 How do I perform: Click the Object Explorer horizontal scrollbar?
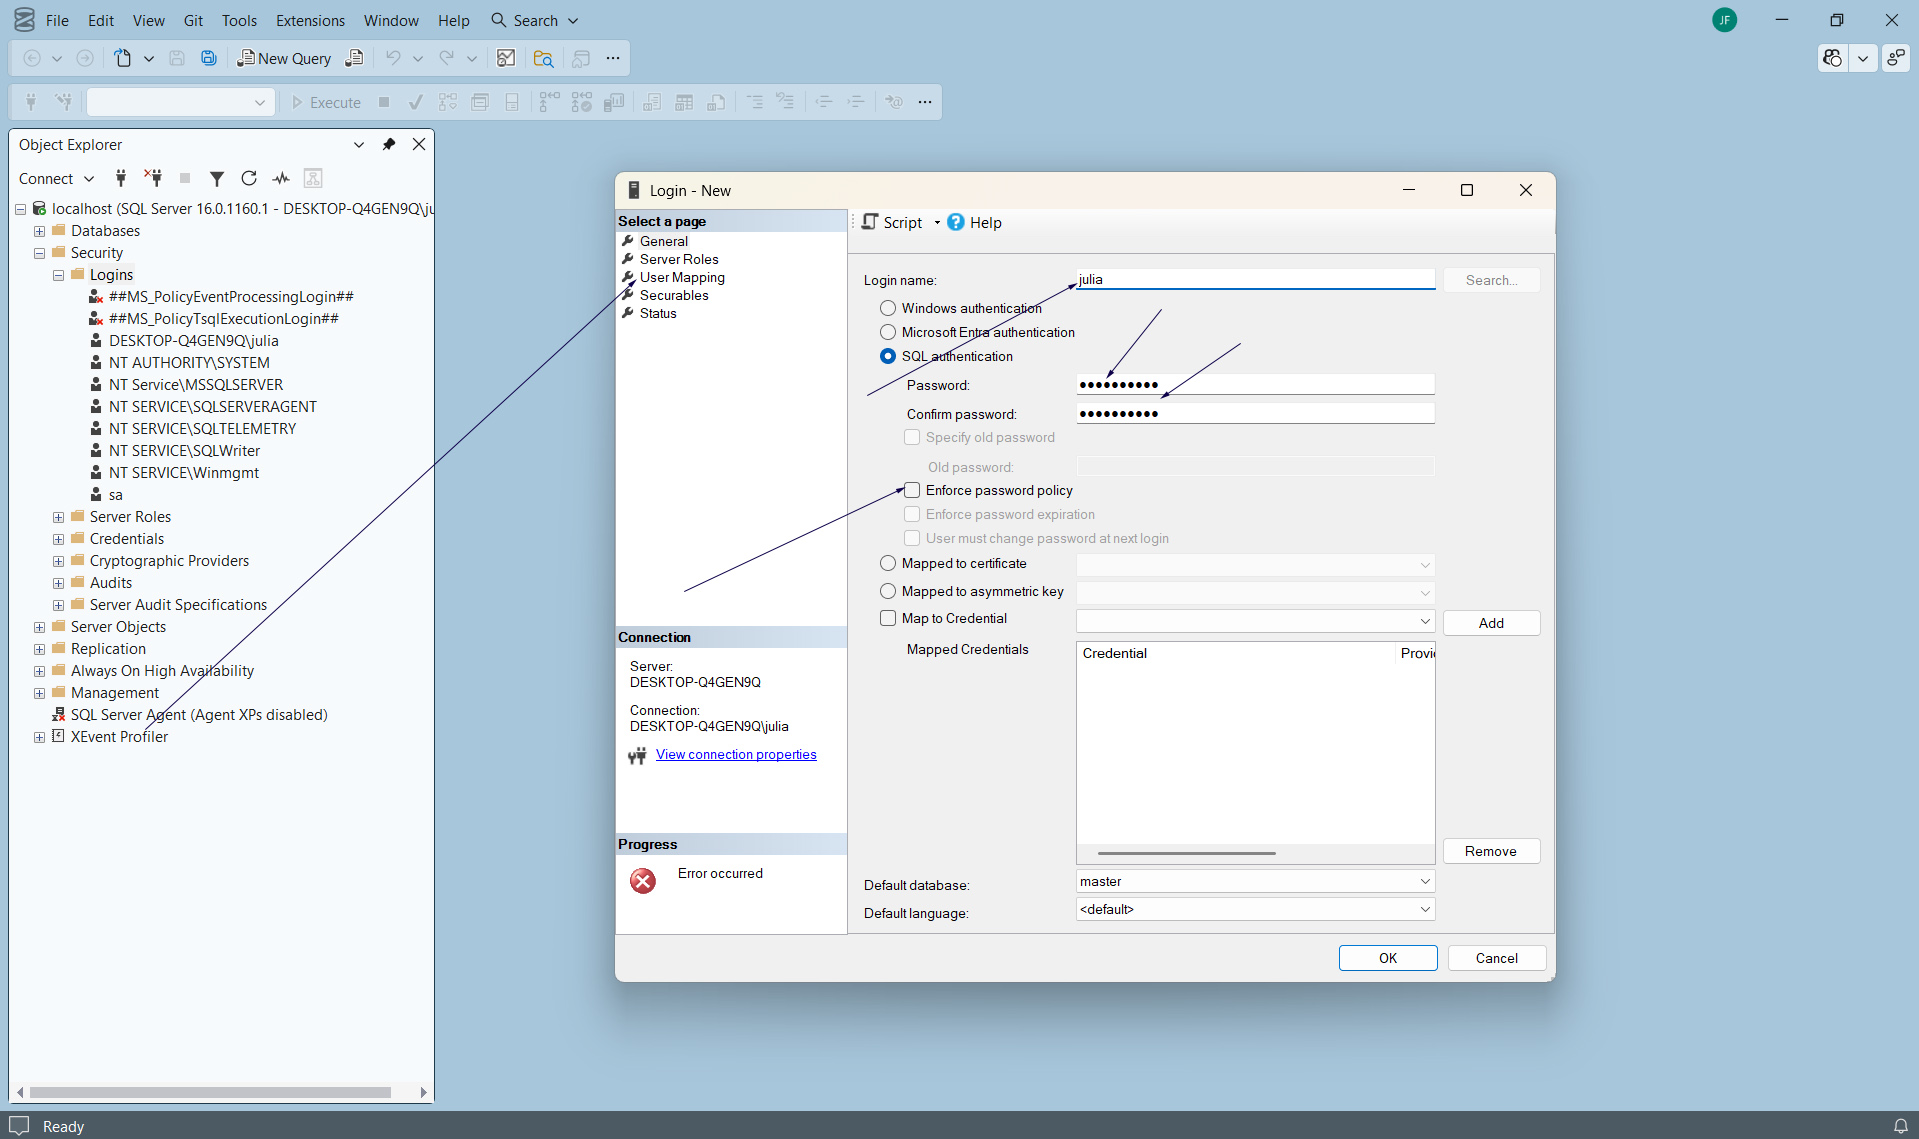(x=210, y=1093)
